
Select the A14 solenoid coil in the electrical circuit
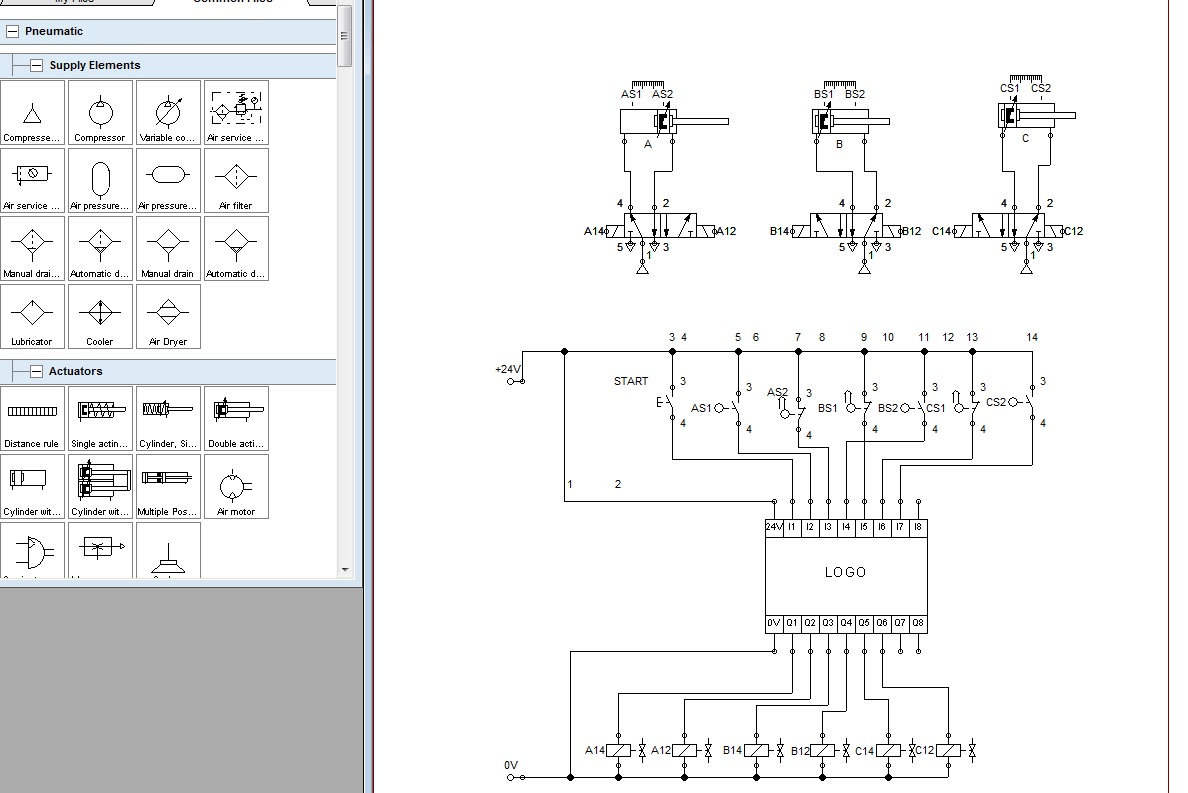(619, 751)
